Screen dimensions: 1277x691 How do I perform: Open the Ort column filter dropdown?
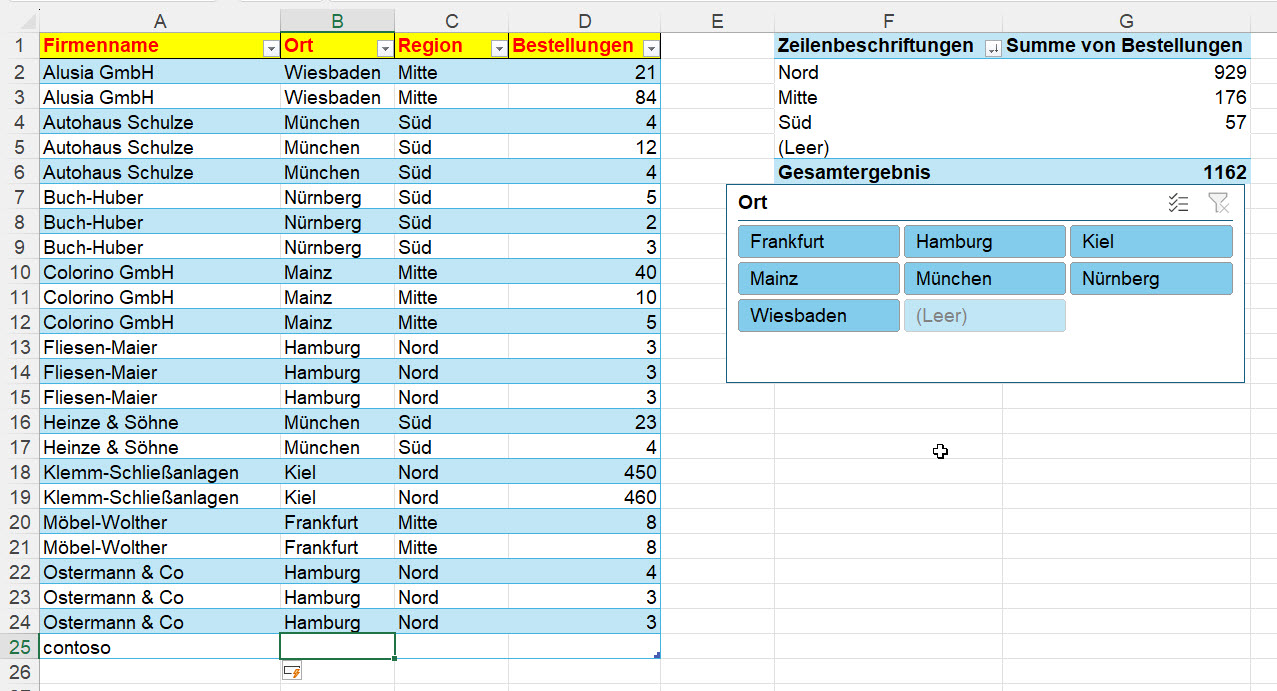384,48
